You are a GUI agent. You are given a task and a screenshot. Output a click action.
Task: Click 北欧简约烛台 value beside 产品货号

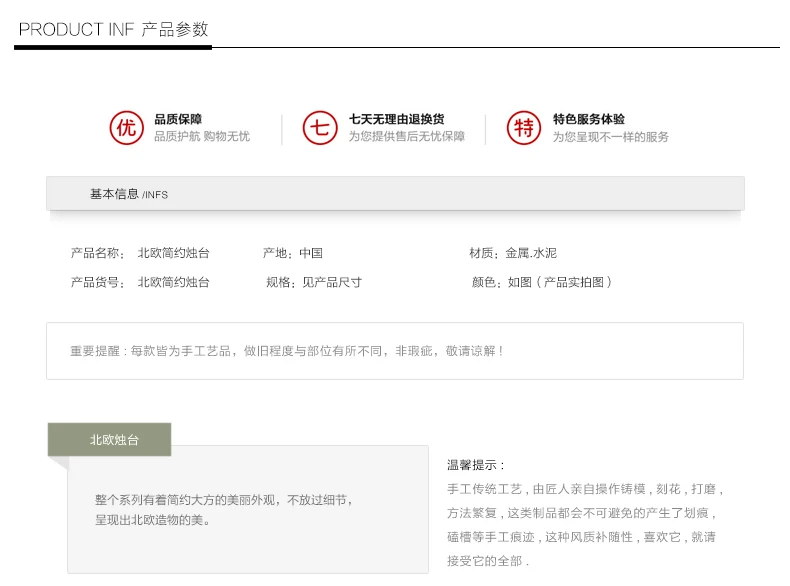click(x=174, y=282)
